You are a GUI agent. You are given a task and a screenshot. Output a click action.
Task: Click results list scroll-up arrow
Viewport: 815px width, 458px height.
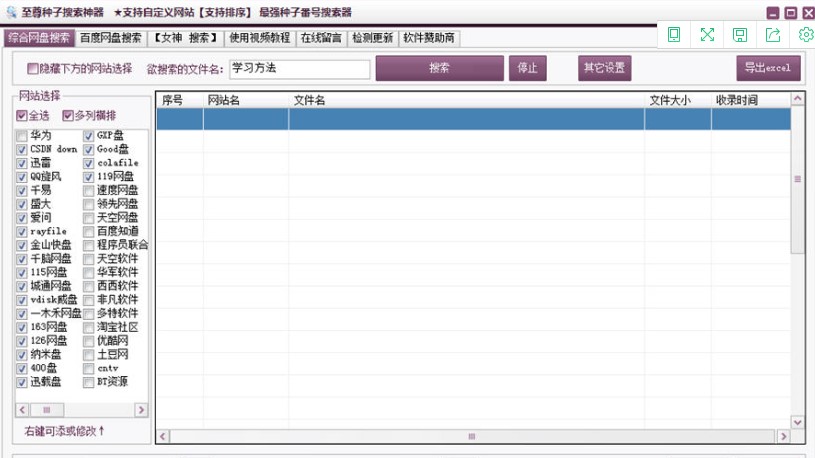tap(798, 98)
